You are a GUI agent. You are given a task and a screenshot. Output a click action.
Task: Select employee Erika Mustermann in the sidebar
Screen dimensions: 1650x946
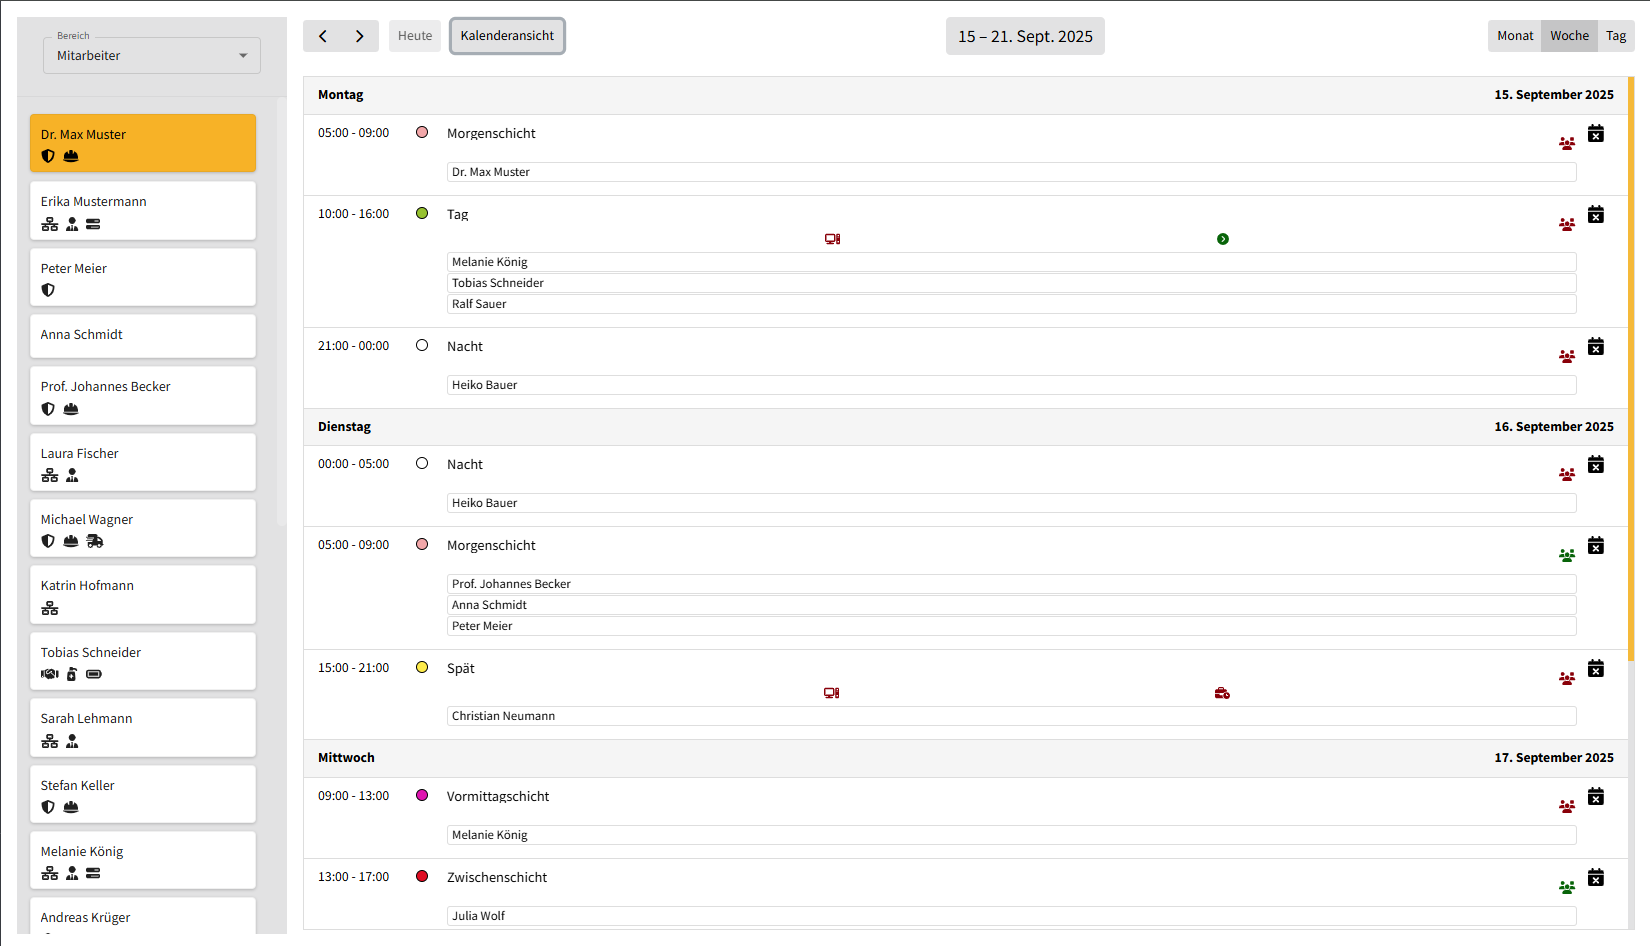143,210
